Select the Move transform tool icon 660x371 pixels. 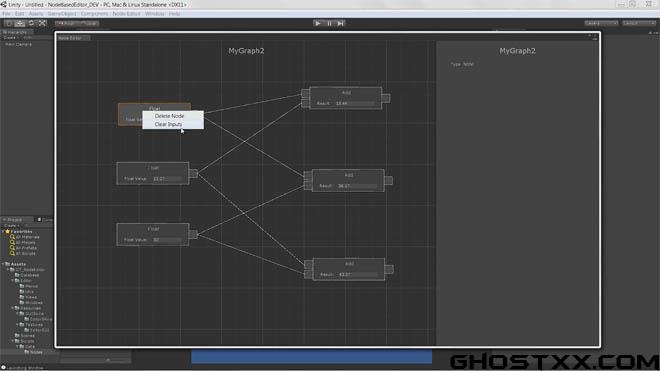[x=19, y=24]
